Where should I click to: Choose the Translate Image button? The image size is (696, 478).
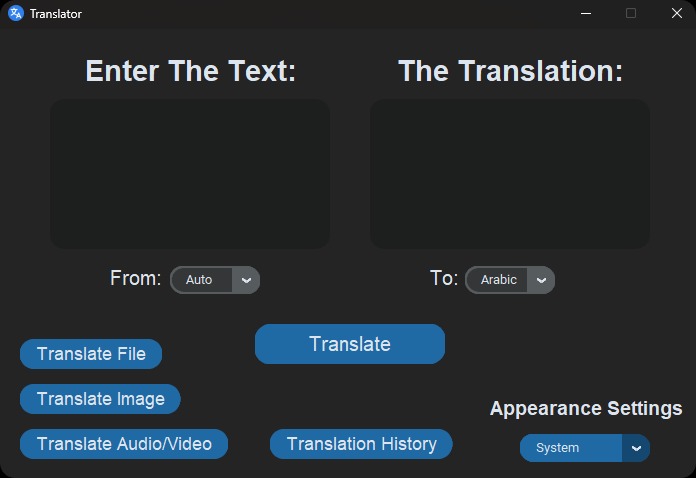(100, 399)
